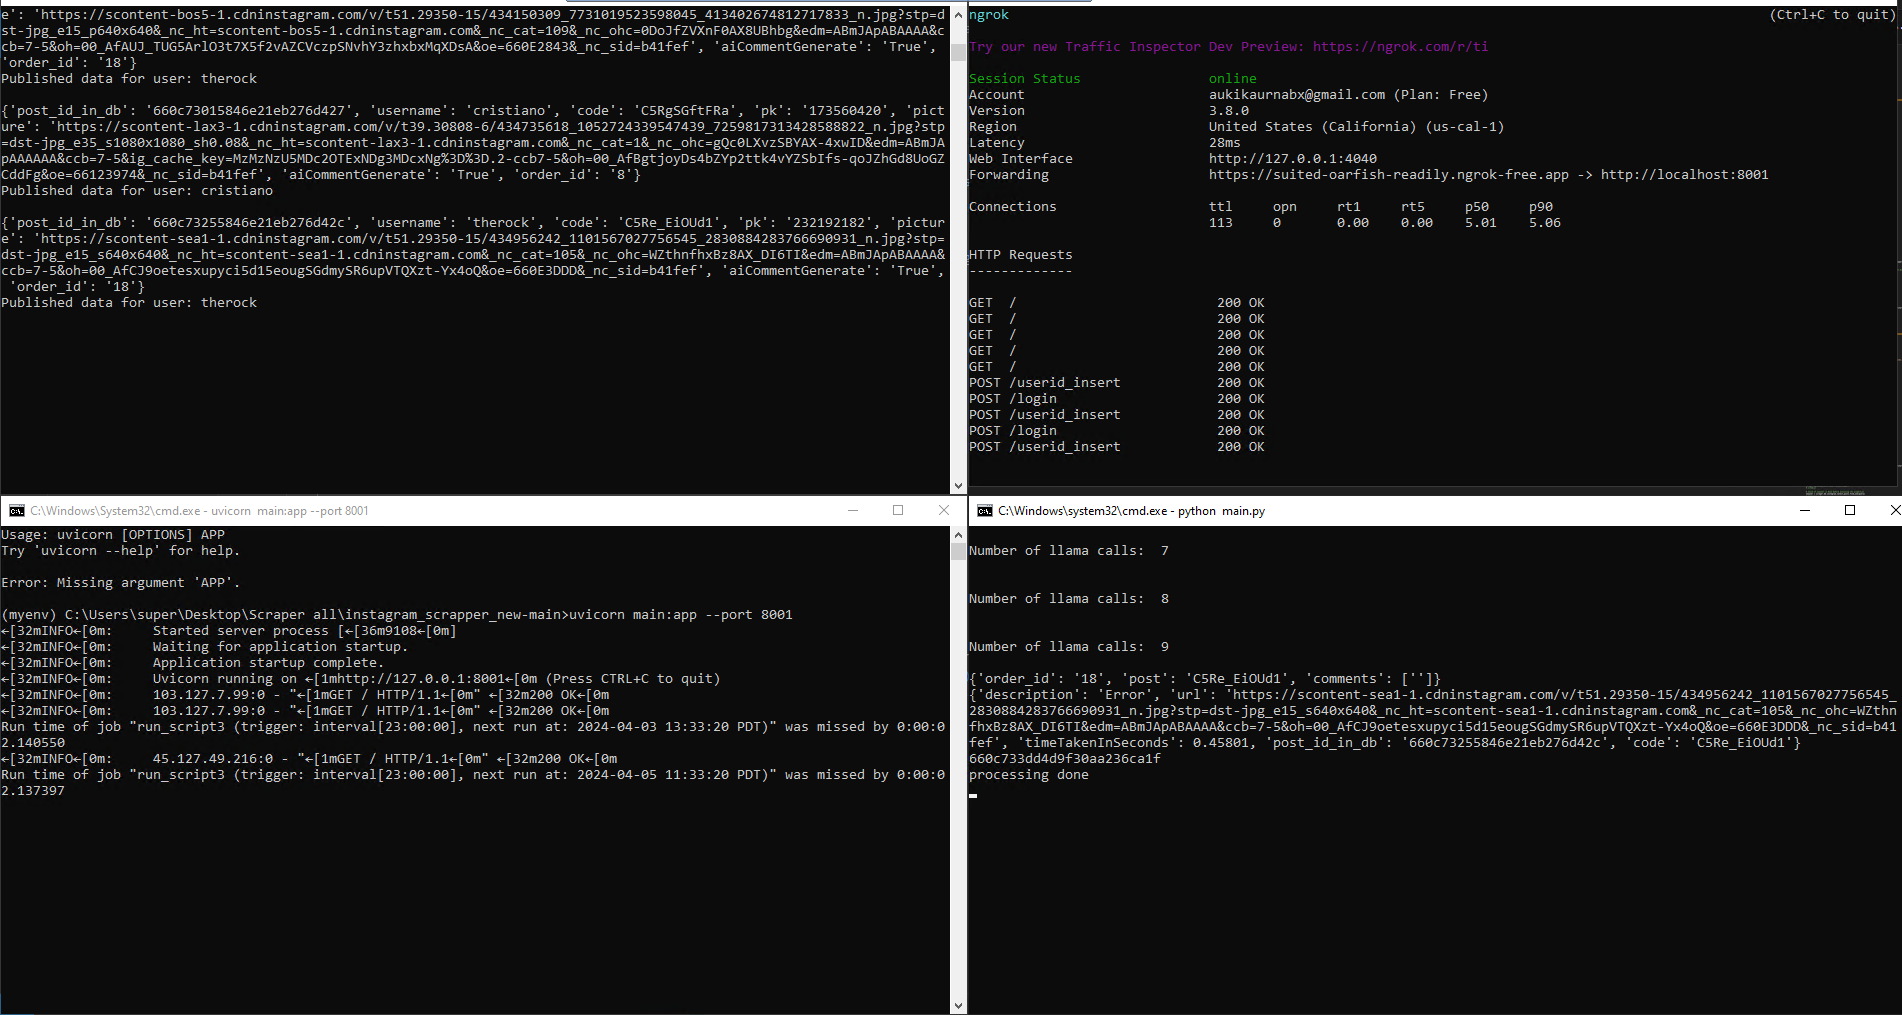This screenshot has width=1902, height=1015.
Task: Maximize the uvicorn main:app cmd window
Action: click(898, 511)
